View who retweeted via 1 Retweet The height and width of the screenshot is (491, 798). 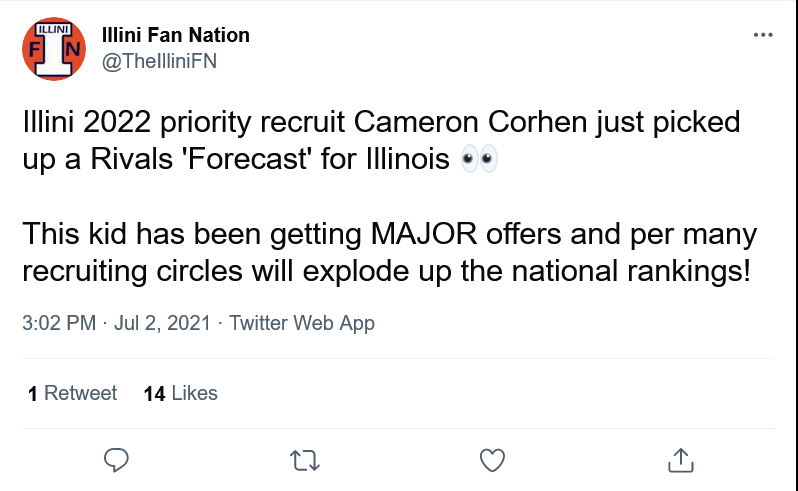[x=73, y=393]
